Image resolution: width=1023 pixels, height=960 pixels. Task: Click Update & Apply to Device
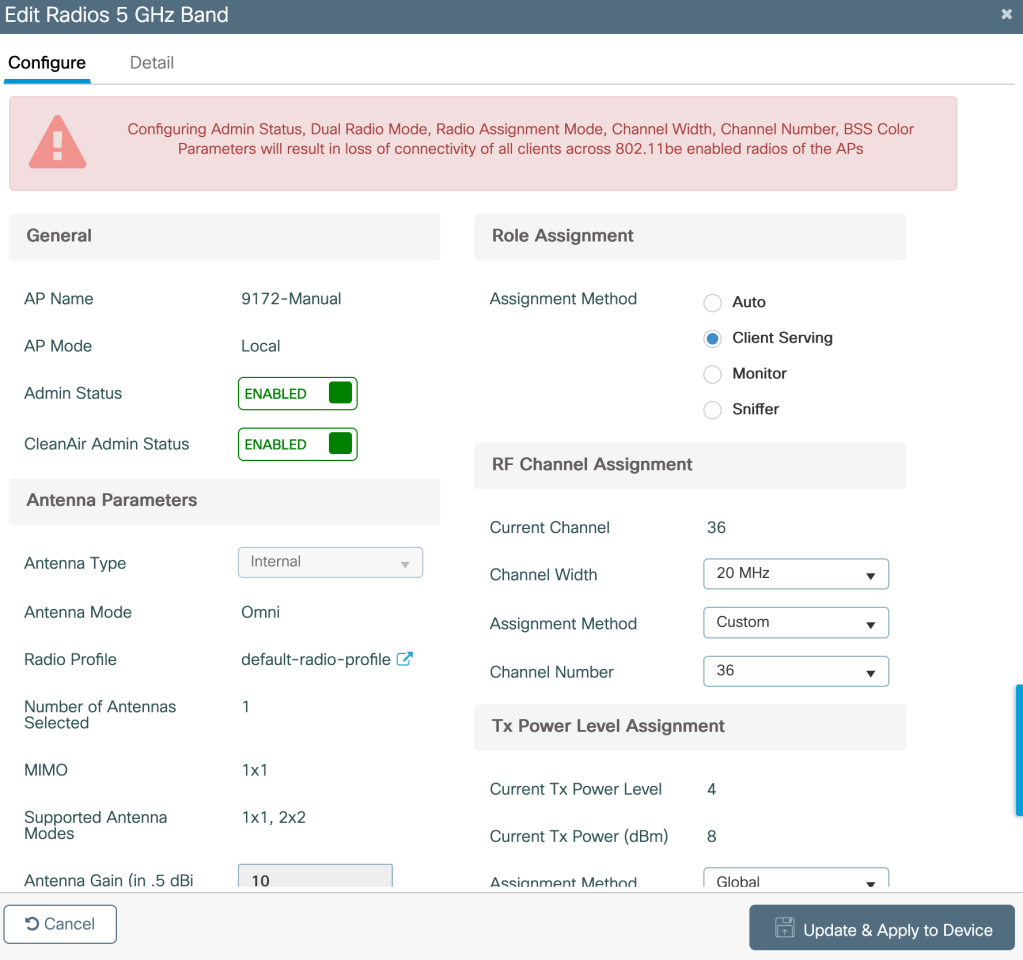tap(882, 929)
